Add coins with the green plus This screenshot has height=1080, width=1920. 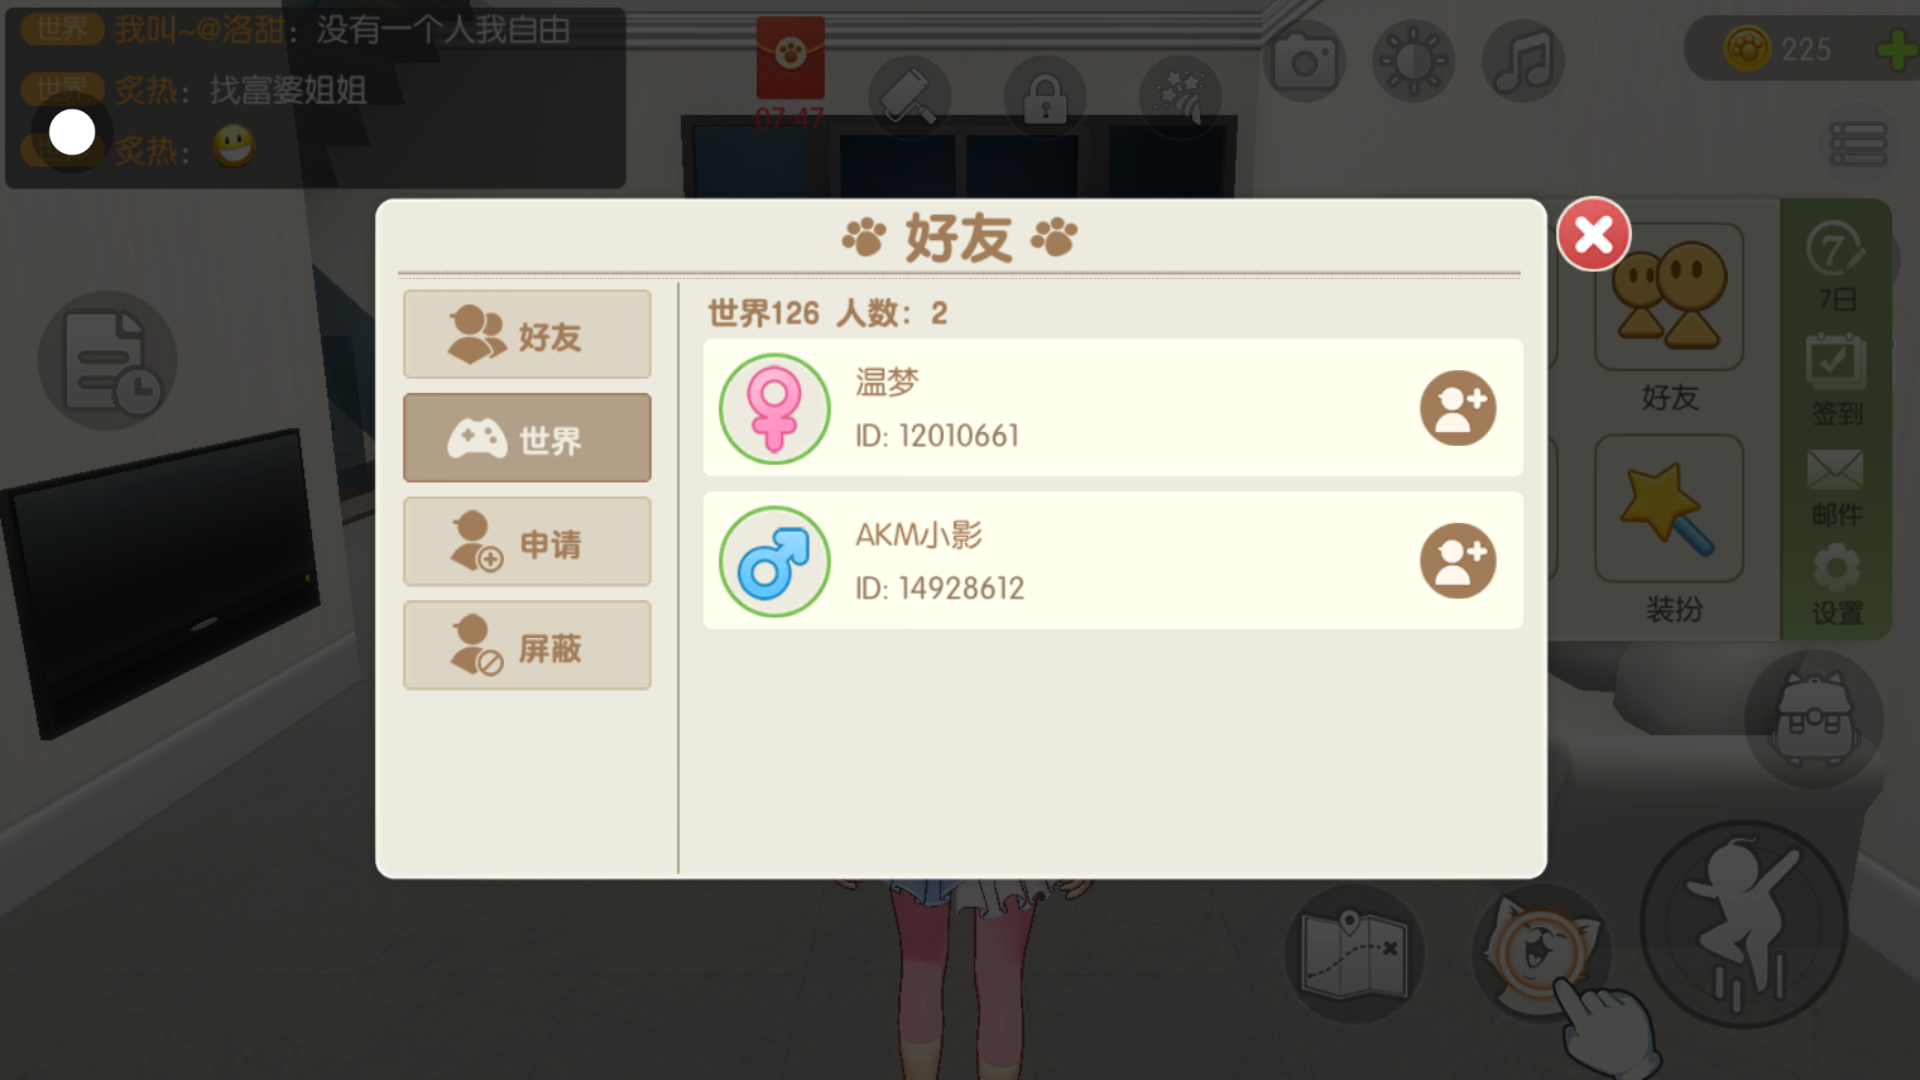click(1895, 50)
